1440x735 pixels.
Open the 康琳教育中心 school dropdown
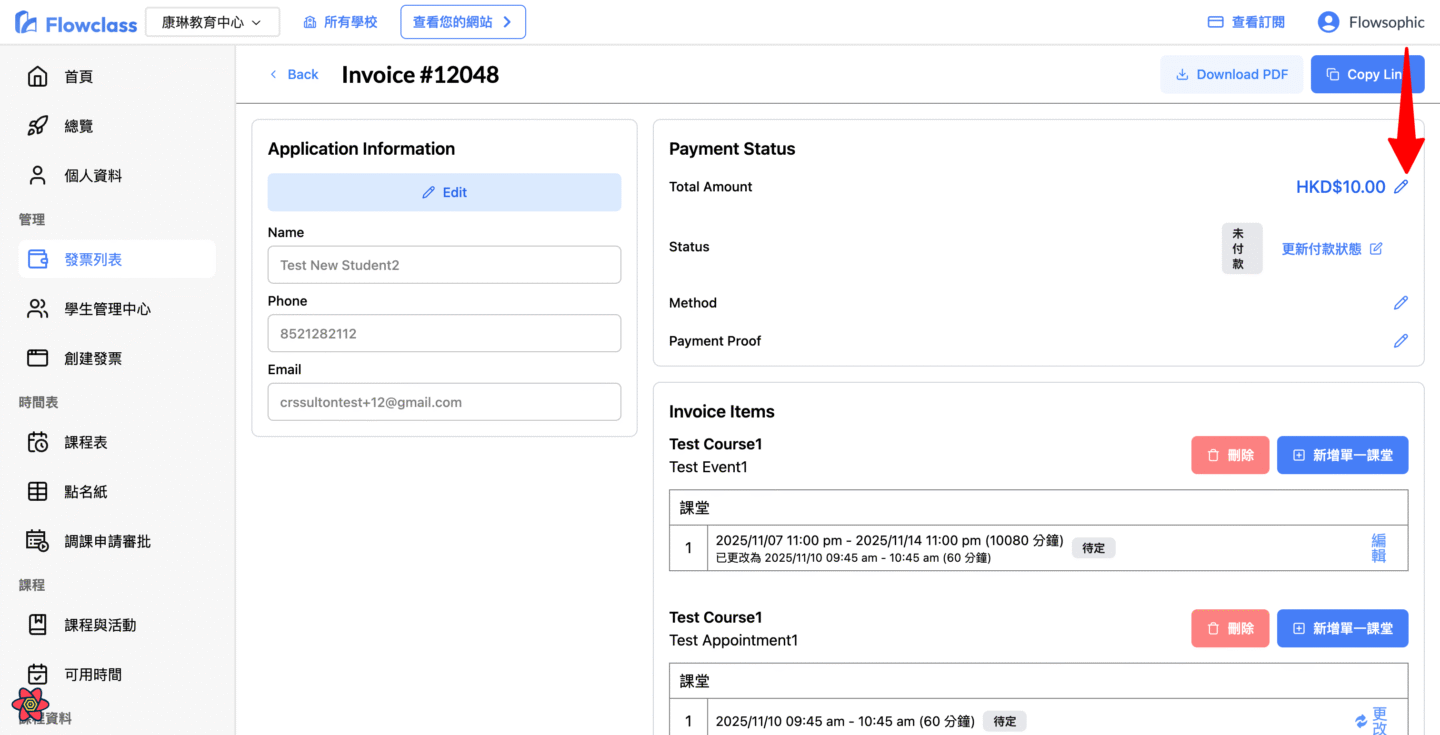(212, 22)
